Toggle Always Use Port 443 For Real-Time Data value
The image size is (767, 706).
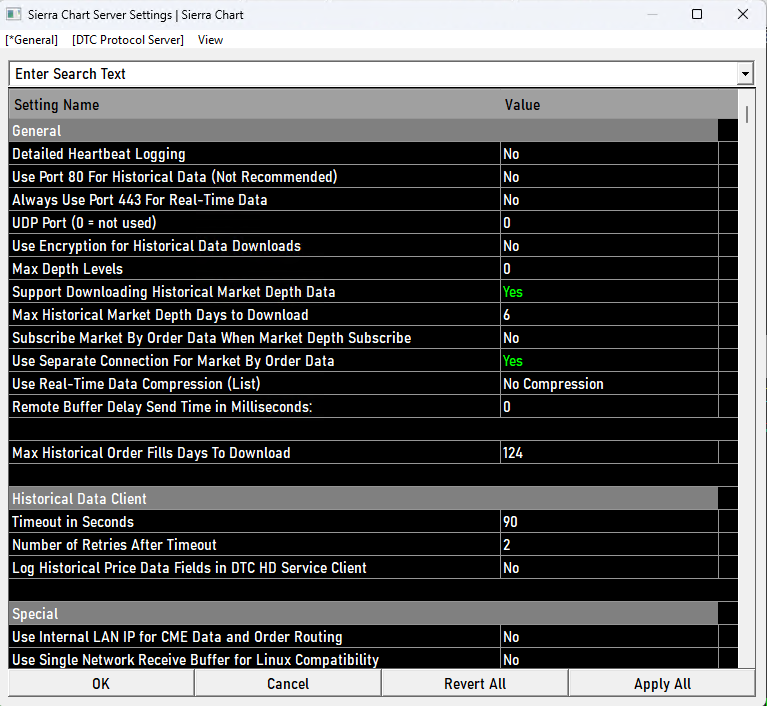tap(609, 200)
